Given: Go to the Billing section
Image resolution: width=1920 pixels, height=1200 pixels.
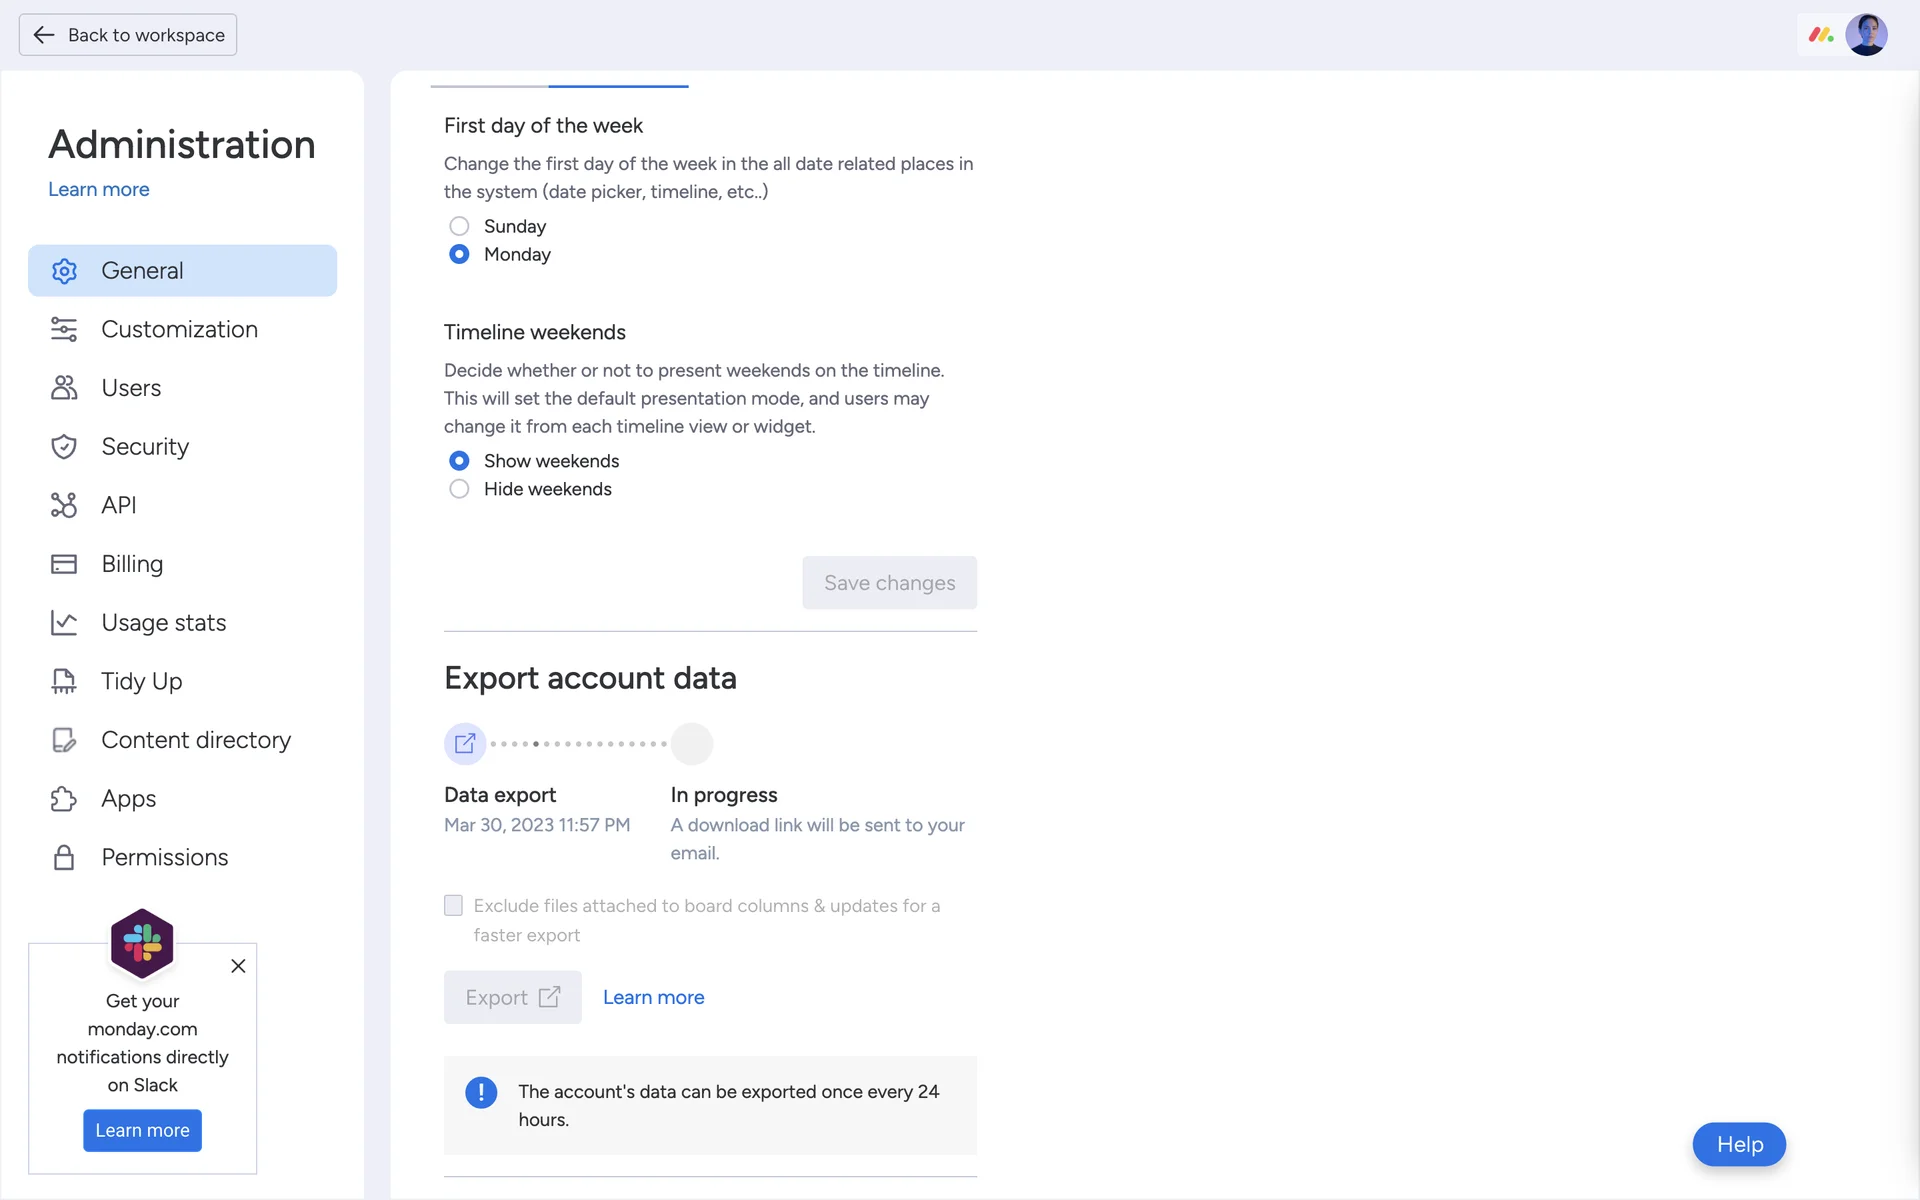Looking at the screenshot, I should 132,564.
